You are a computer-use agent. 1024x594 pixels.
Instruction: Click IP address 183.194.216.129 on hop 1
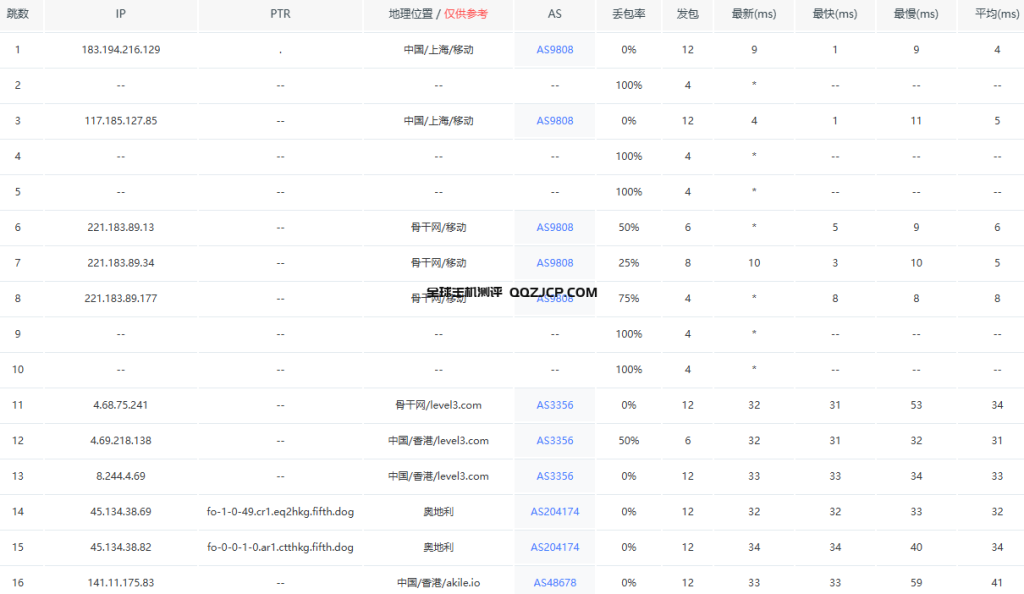[120, 49]
